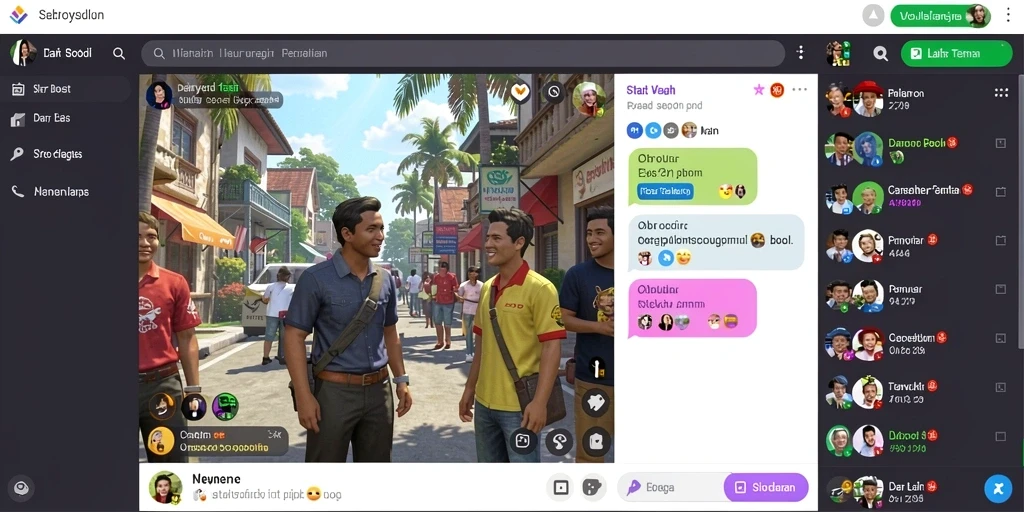Click the search icon beside Dart Soodl
Viewport: 1024px width, 512px height.
click(119, 54)
